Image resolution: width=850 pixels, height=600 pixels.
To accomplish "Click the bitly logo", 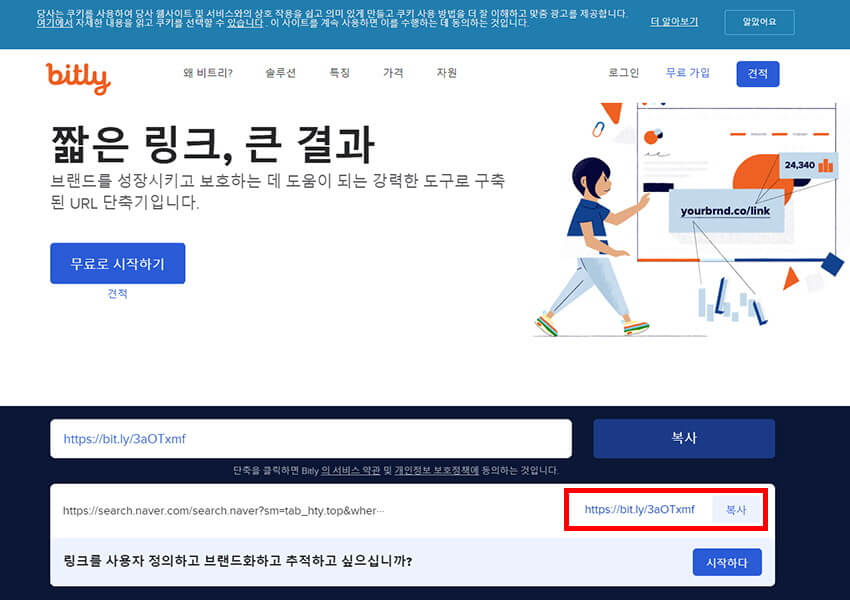I will [79, 78].
